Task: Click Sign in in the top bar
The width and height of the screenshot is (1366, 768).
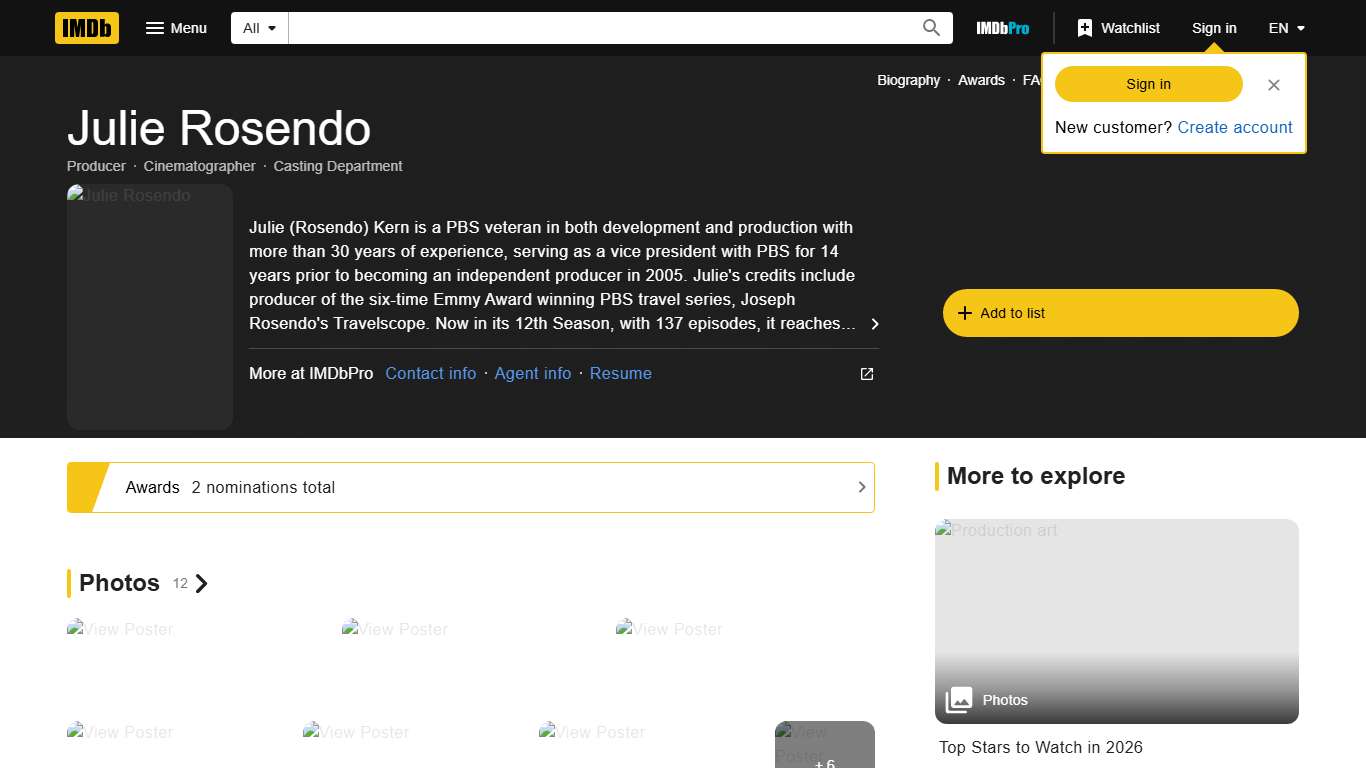Action: (1213, 28)
